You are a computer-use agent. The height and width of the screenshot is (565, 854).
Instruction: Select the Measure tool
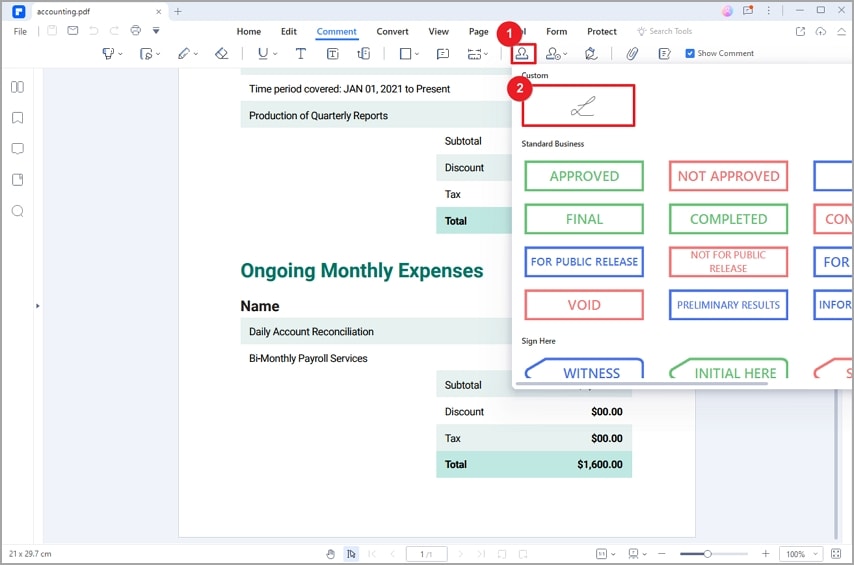click(x=474, y=53)
